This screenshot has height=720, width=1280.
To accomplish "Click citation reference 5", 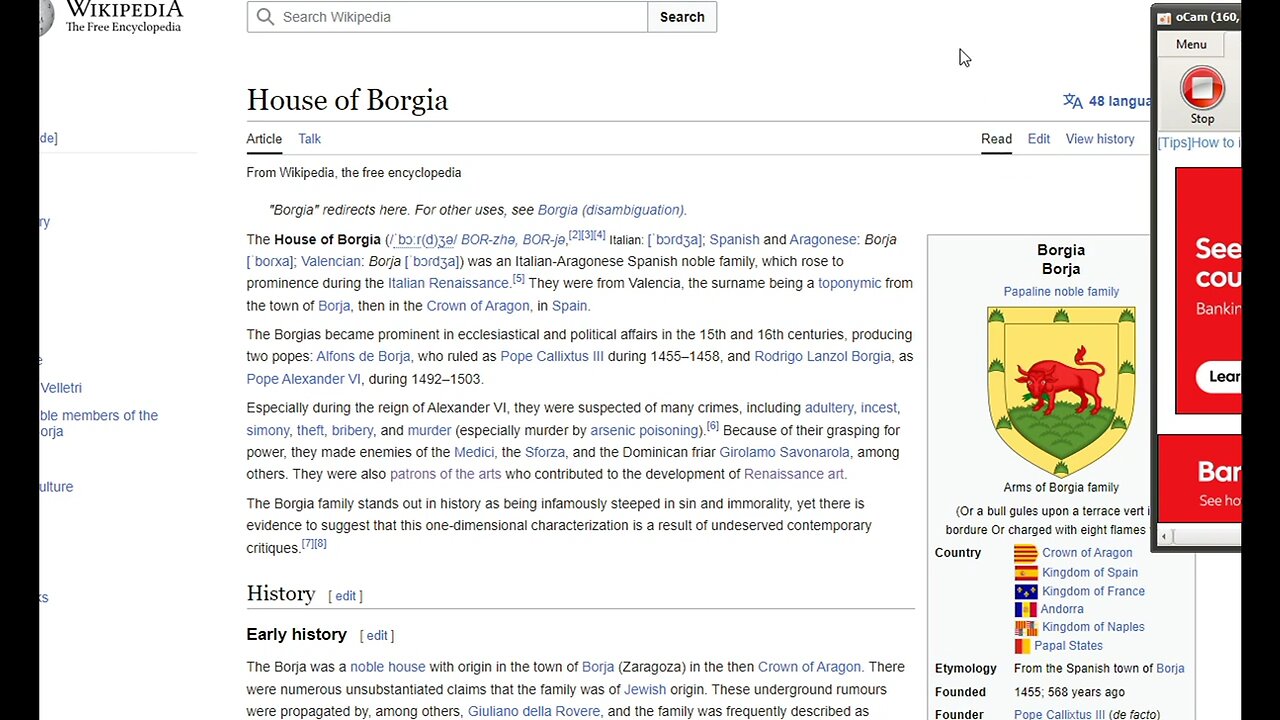I will point(519,279).
